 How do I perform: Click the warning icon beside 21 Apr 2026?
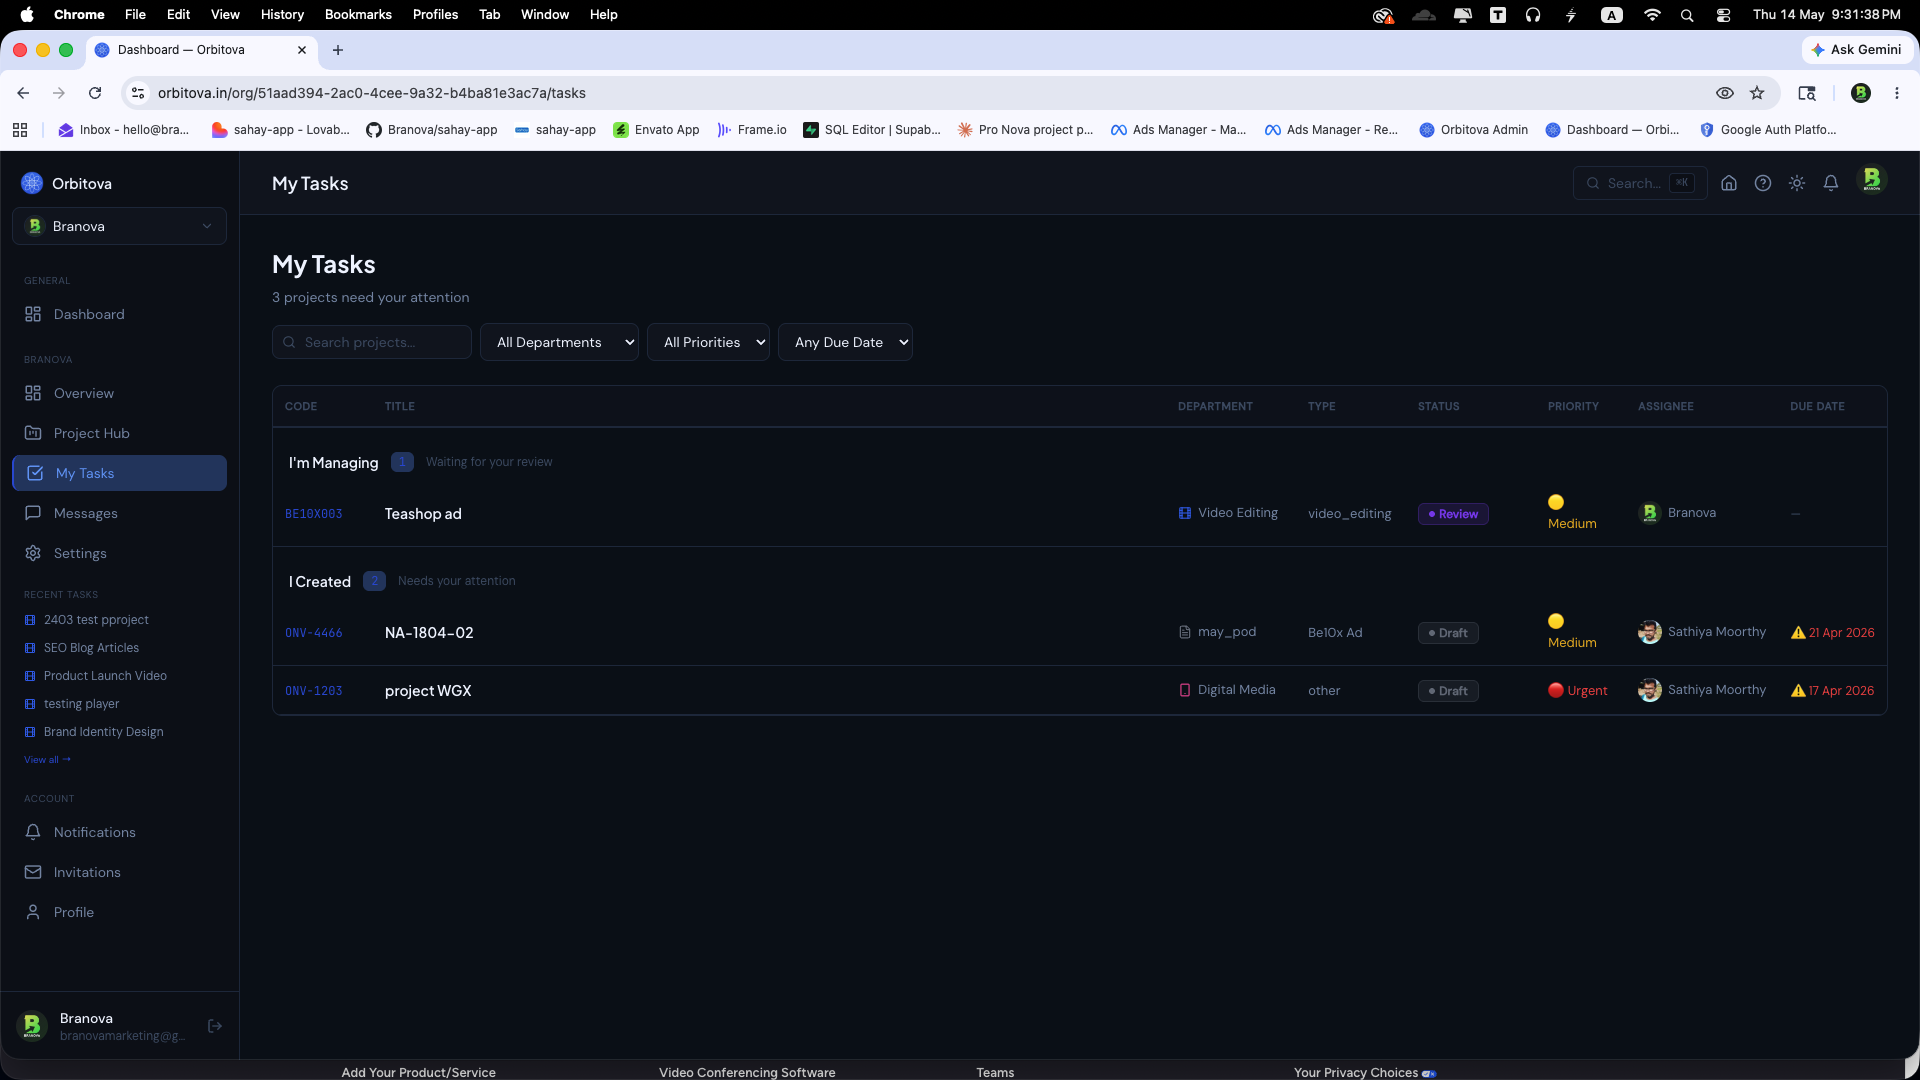coord(1798,632)
